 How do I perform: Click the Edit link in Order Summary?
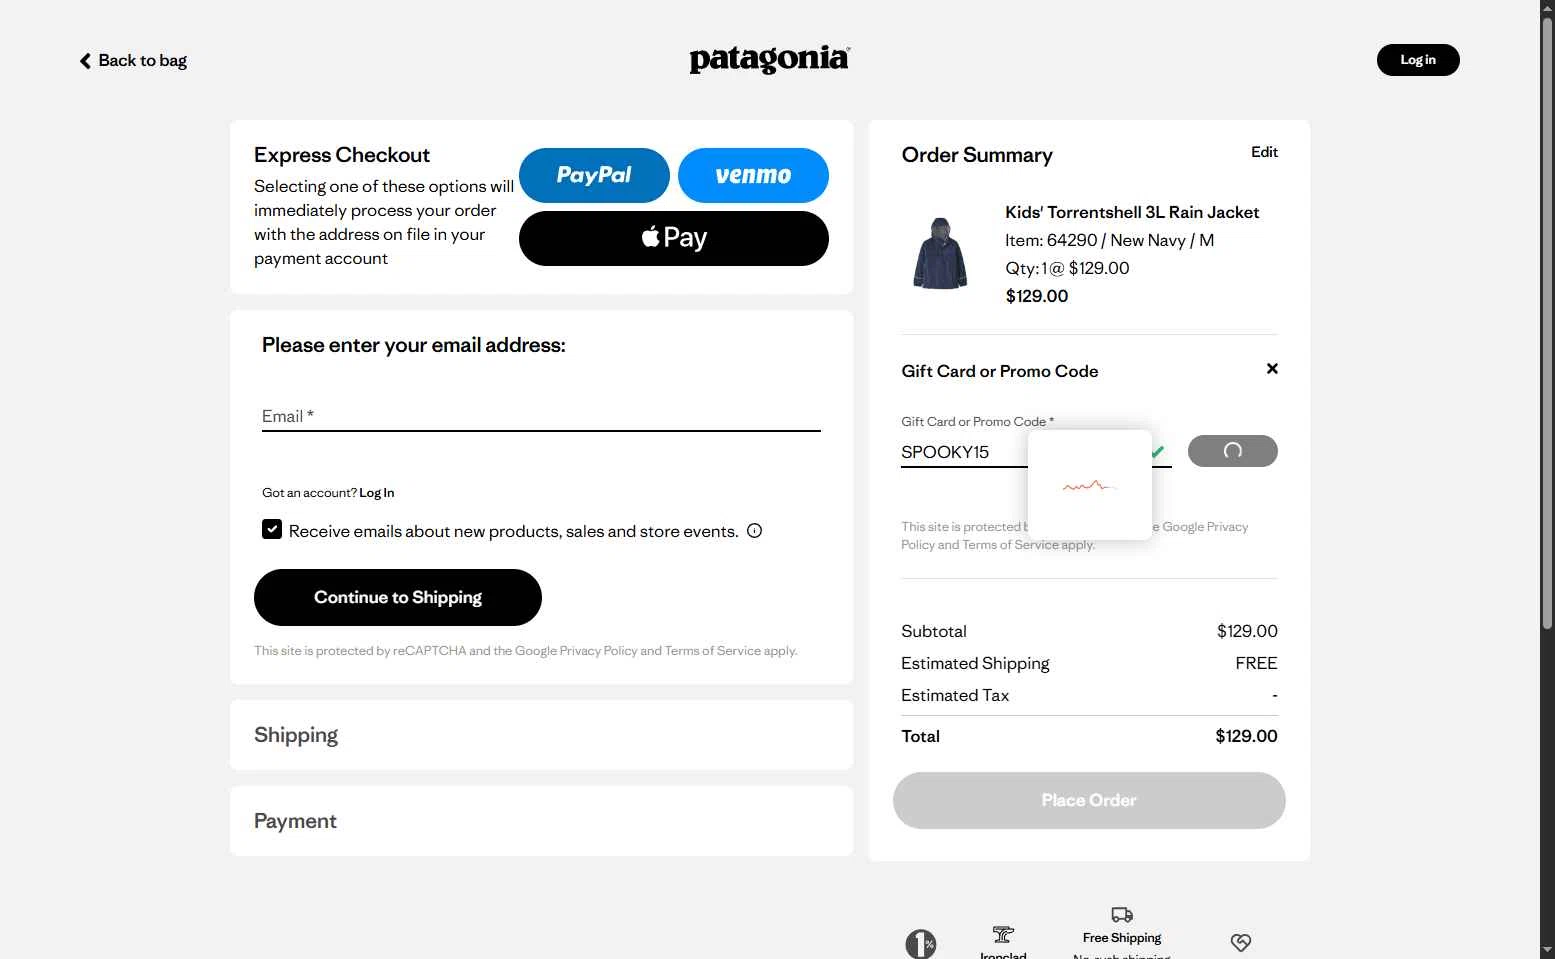pyautogui.click(x=1264, y=152)
